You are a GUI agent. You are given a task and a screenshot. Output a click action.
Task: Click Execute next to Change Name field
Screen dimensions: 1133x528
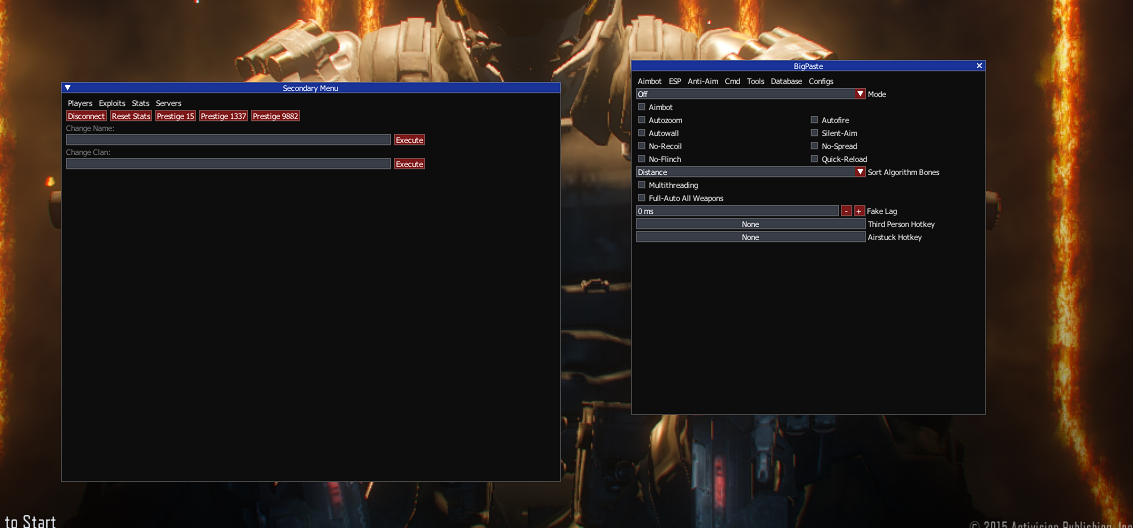point(409,140)
